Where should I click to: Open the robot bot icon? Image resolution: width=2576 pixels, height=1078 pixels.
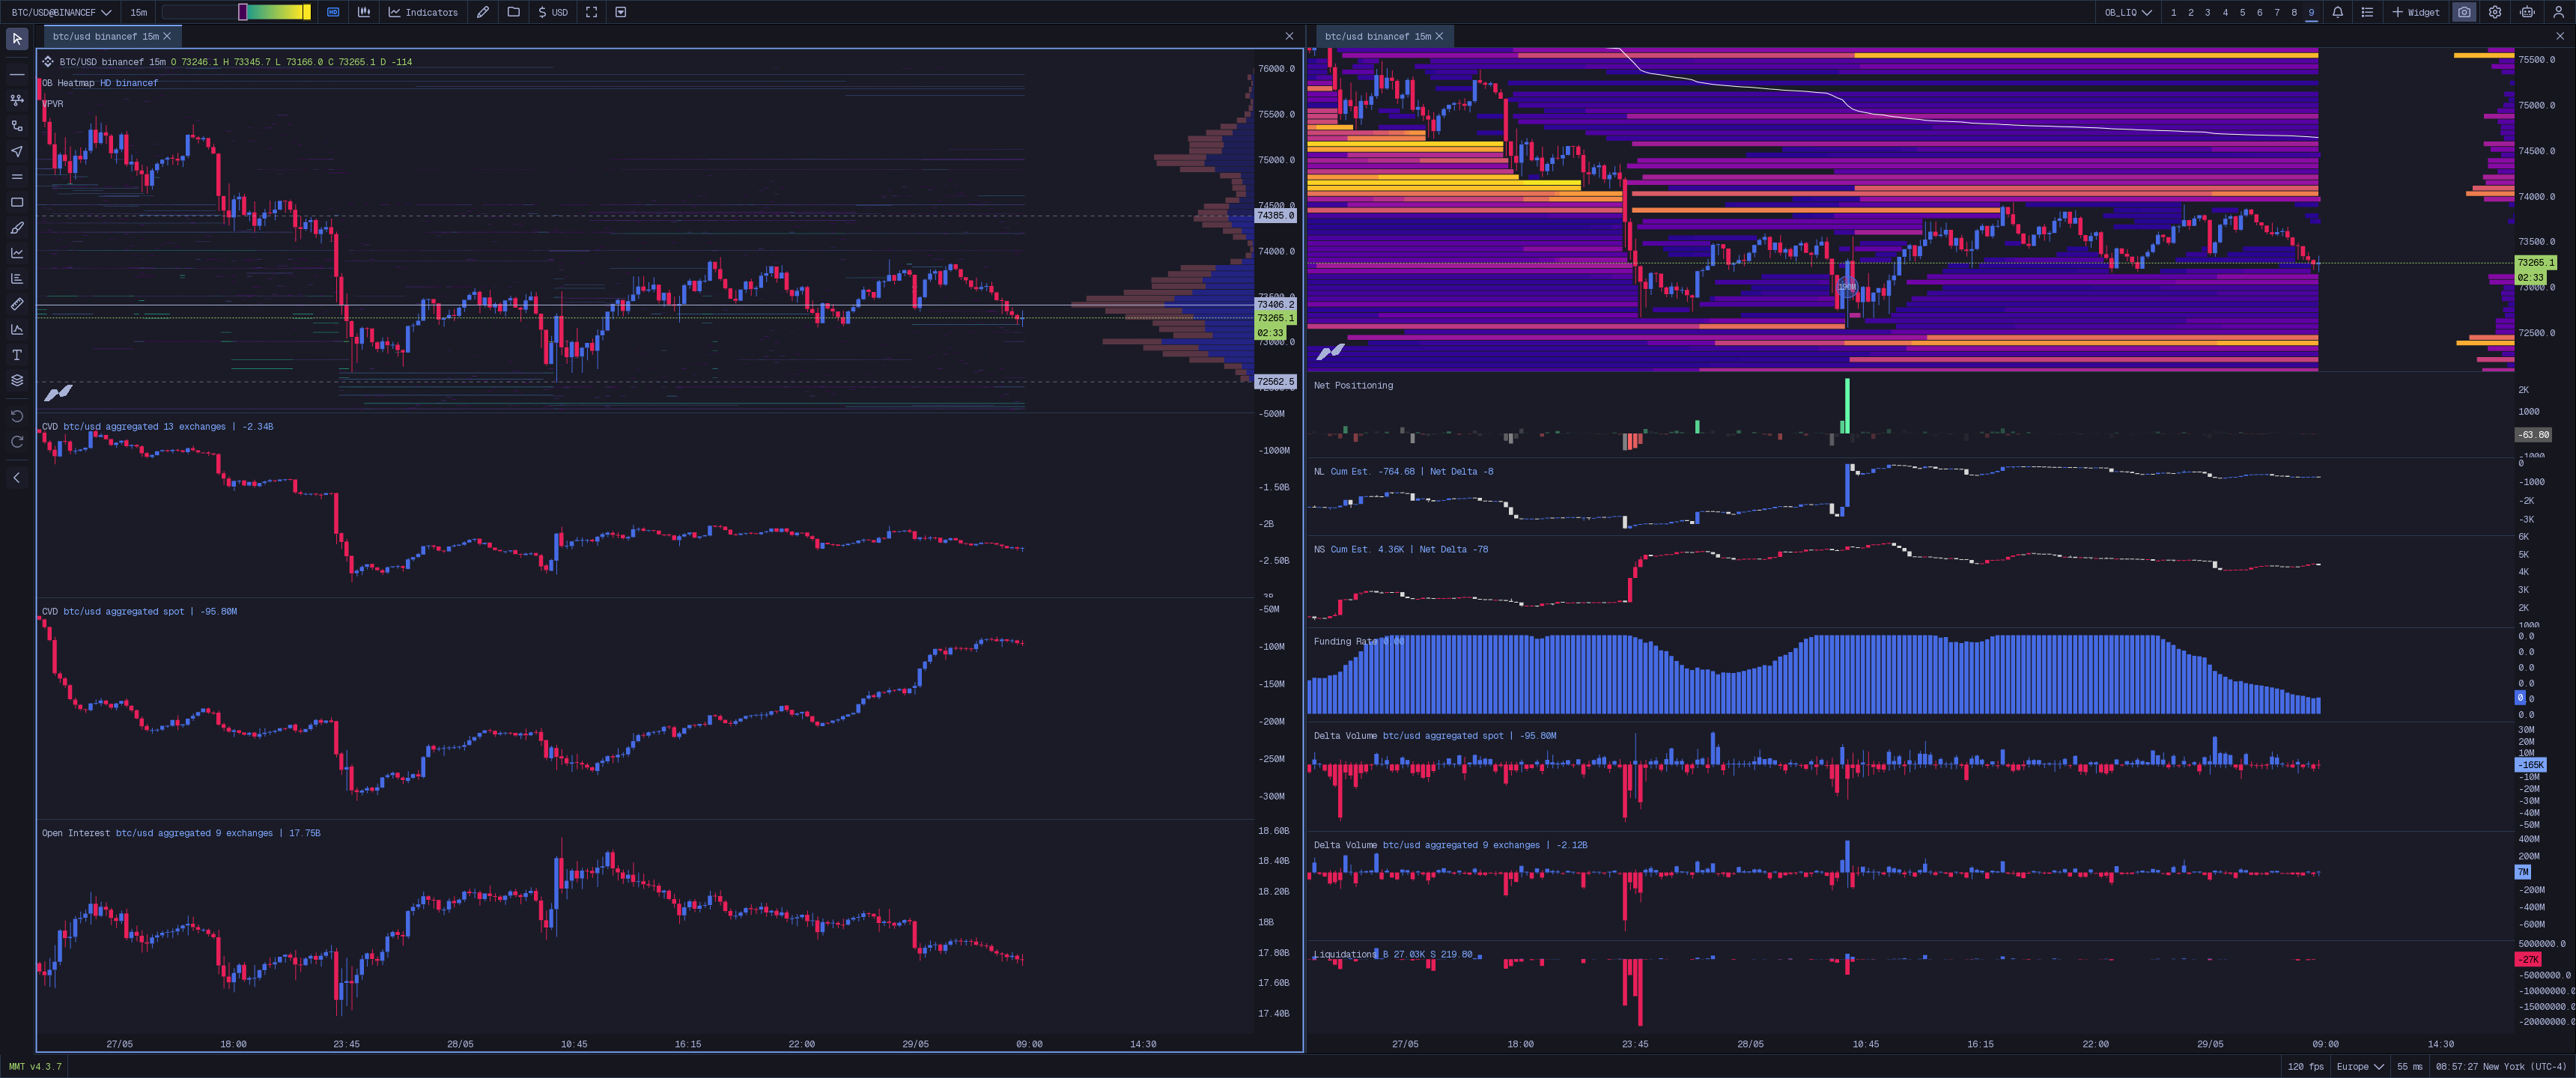[2527, 12]
